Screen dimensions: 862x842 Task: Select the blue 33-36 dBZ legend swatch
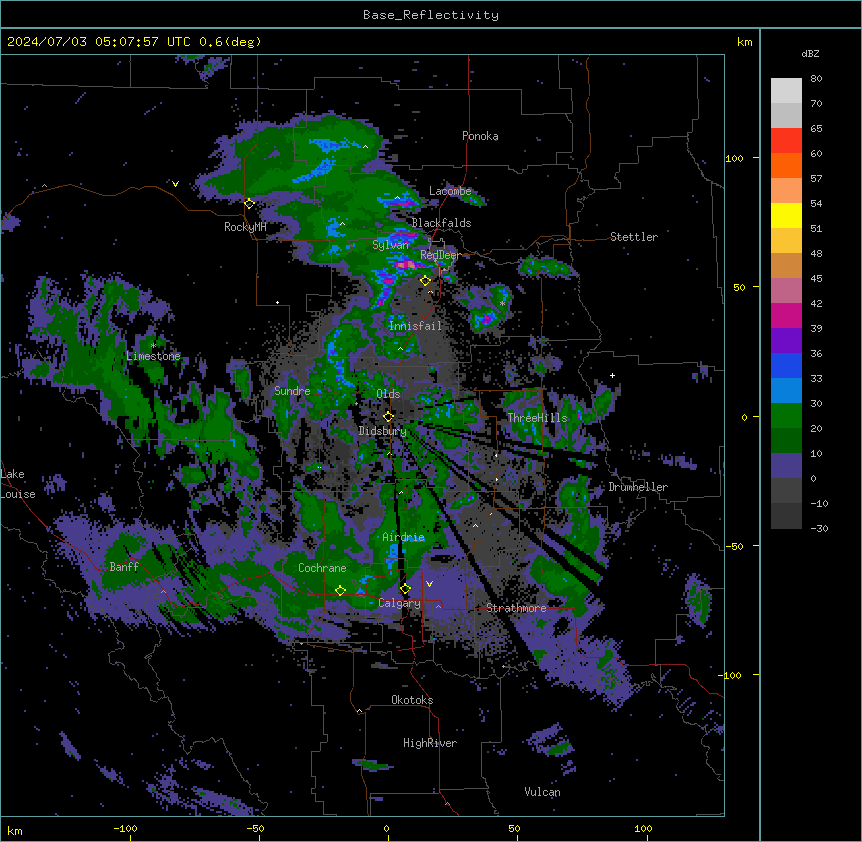pos(786,365)
